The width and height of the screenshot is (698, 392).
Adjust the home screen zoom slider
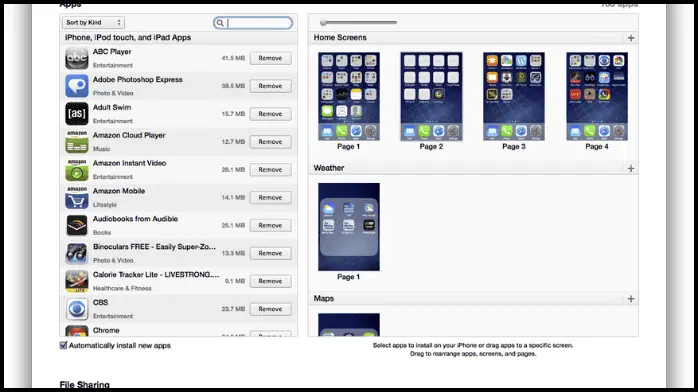(323, 23)
